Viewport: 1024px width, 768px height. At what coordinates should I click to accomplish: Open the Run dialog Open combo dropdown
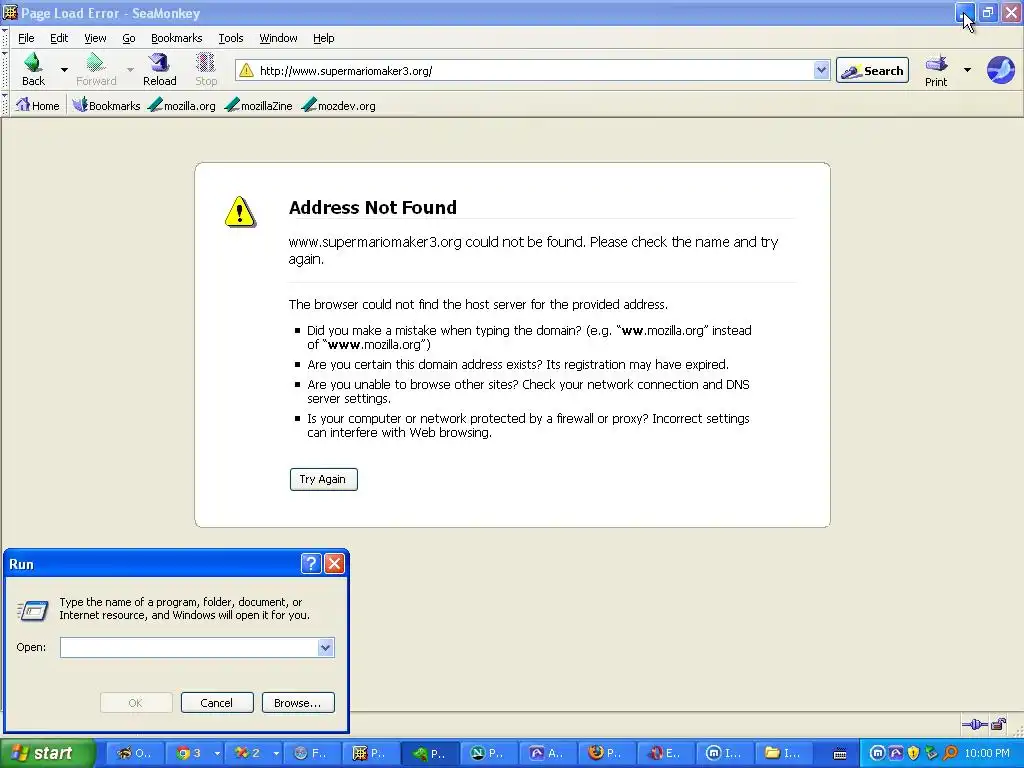(x=325, y=647)
